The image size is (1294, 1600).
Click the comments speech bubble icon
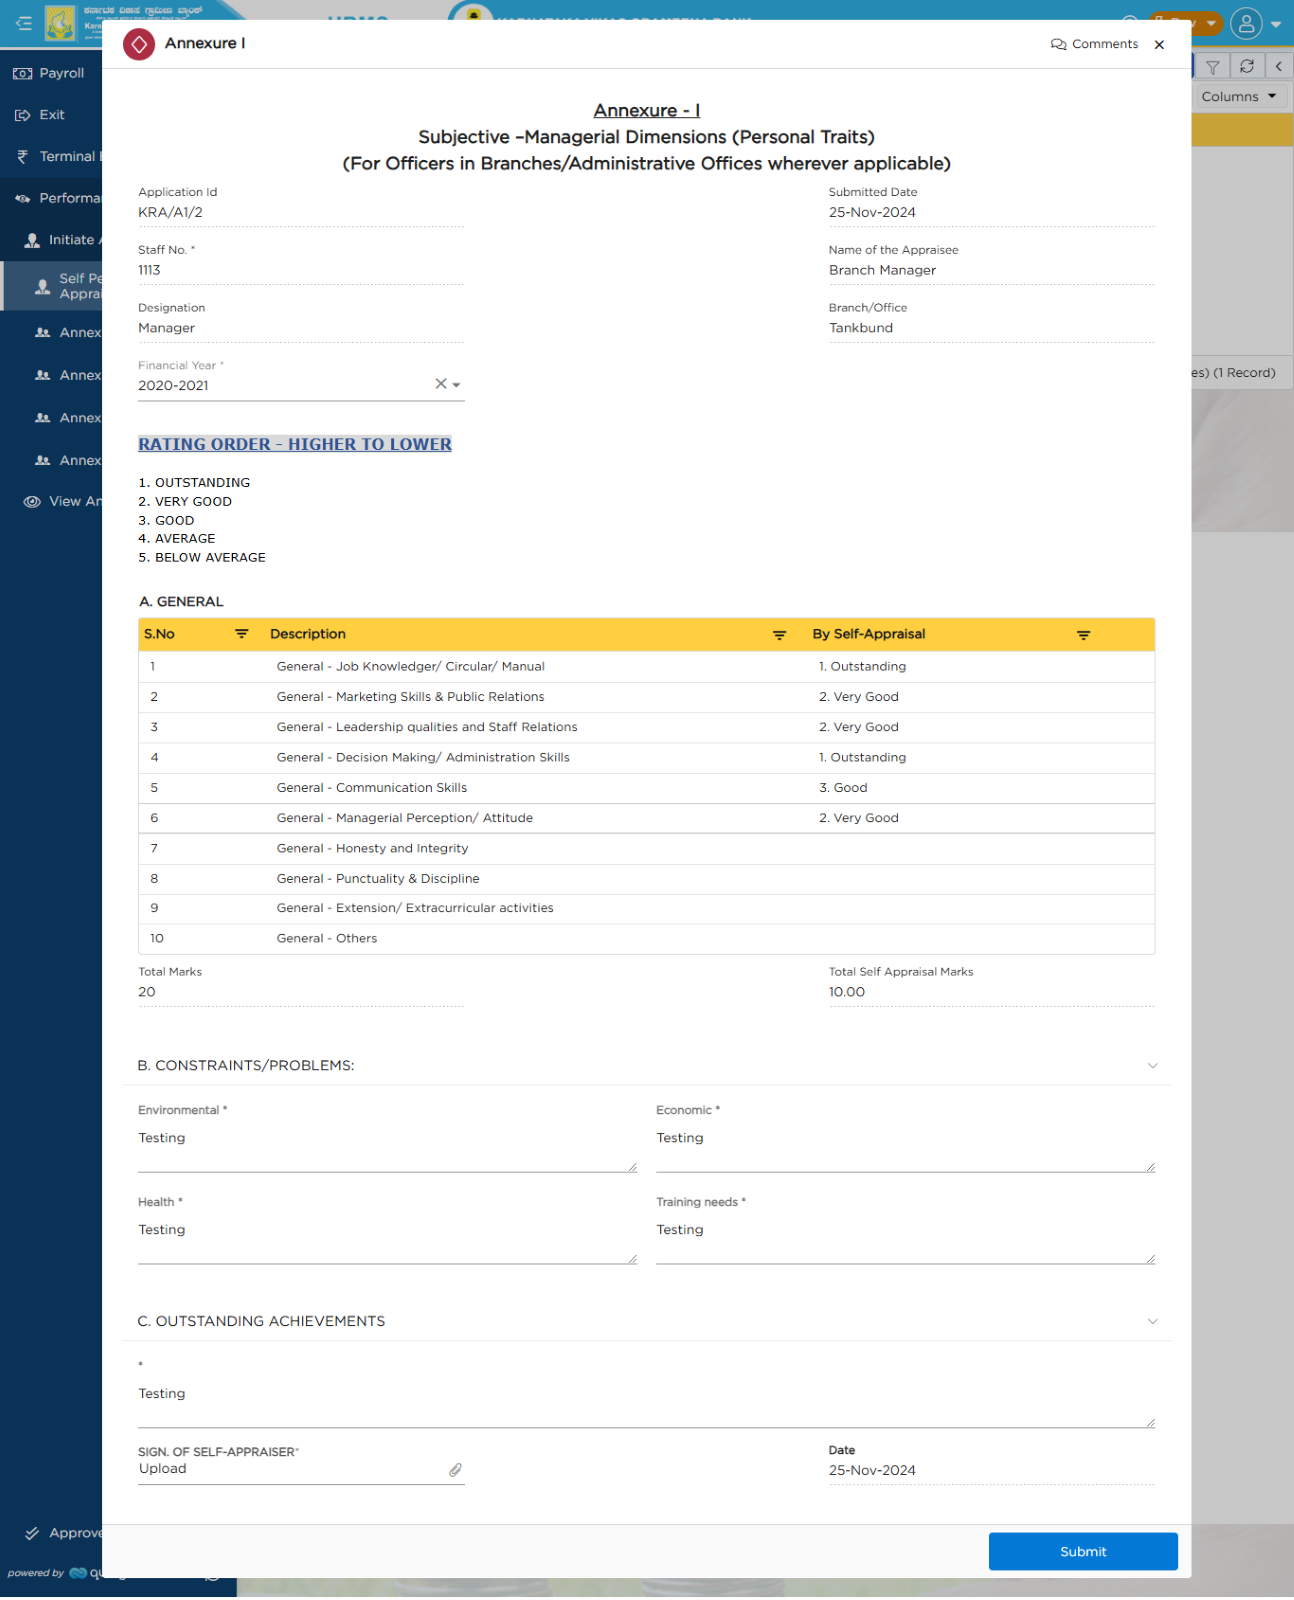tap(1058, 44)
